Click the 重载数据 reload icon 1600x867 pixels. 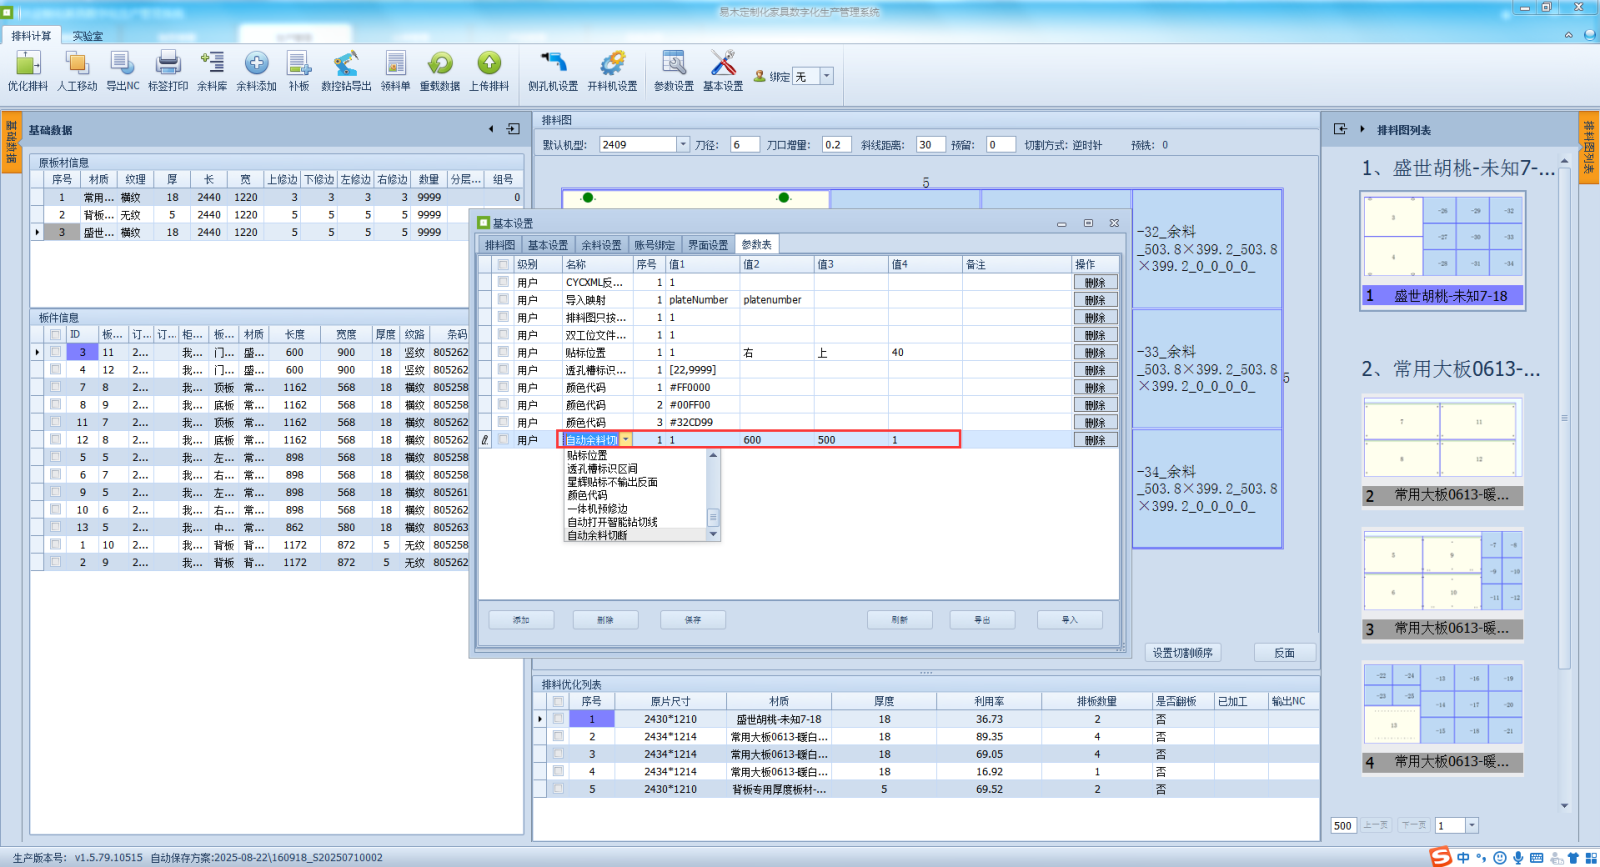tap(440, 64)
